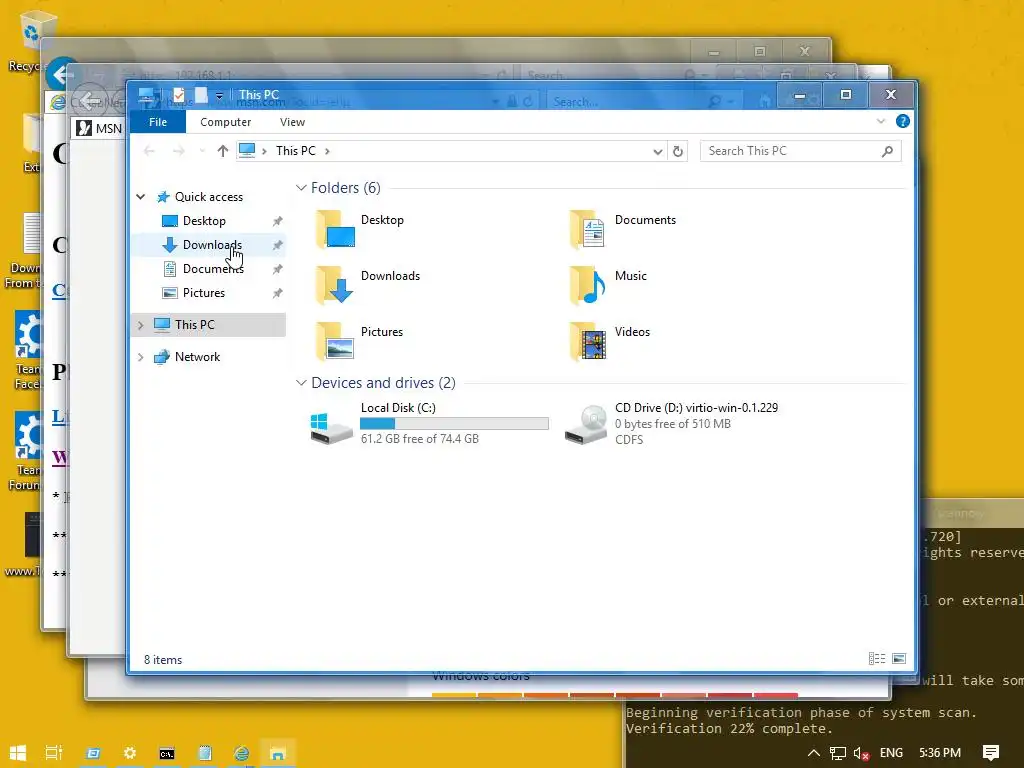Click the Local Disk (C:) usage bar
Viewport: 1024px width, 768px height.
pyautogui.click(x=455, y=424)
